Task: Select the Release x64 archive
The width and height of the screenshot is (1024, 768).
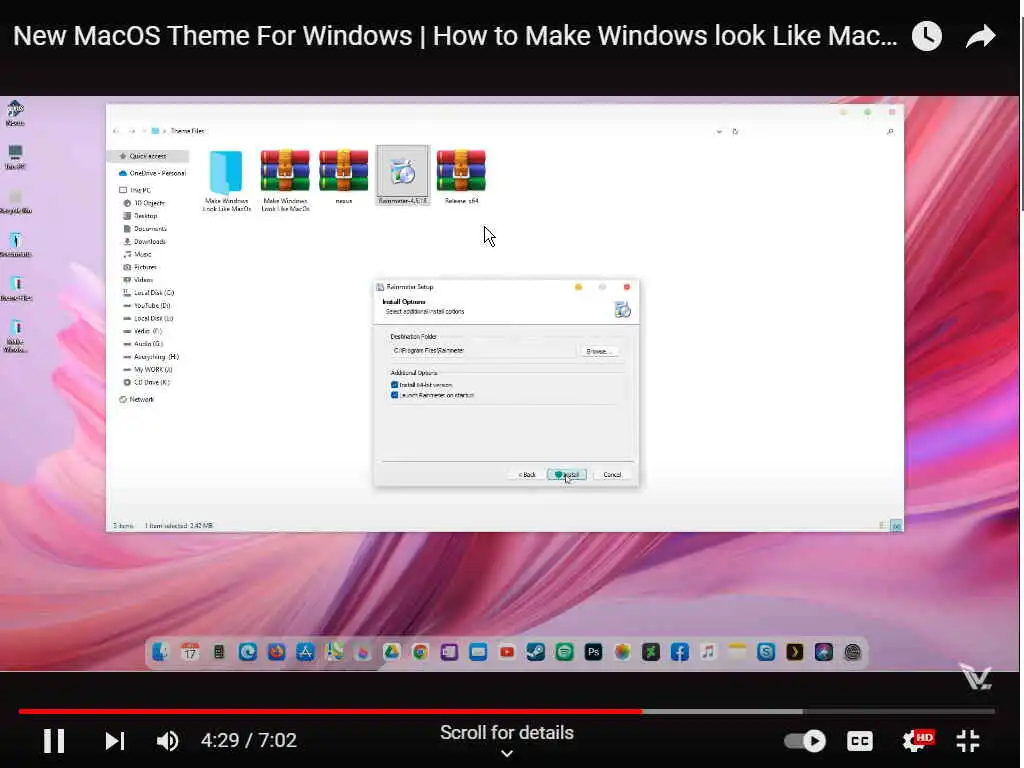Action: click(461, 176)
